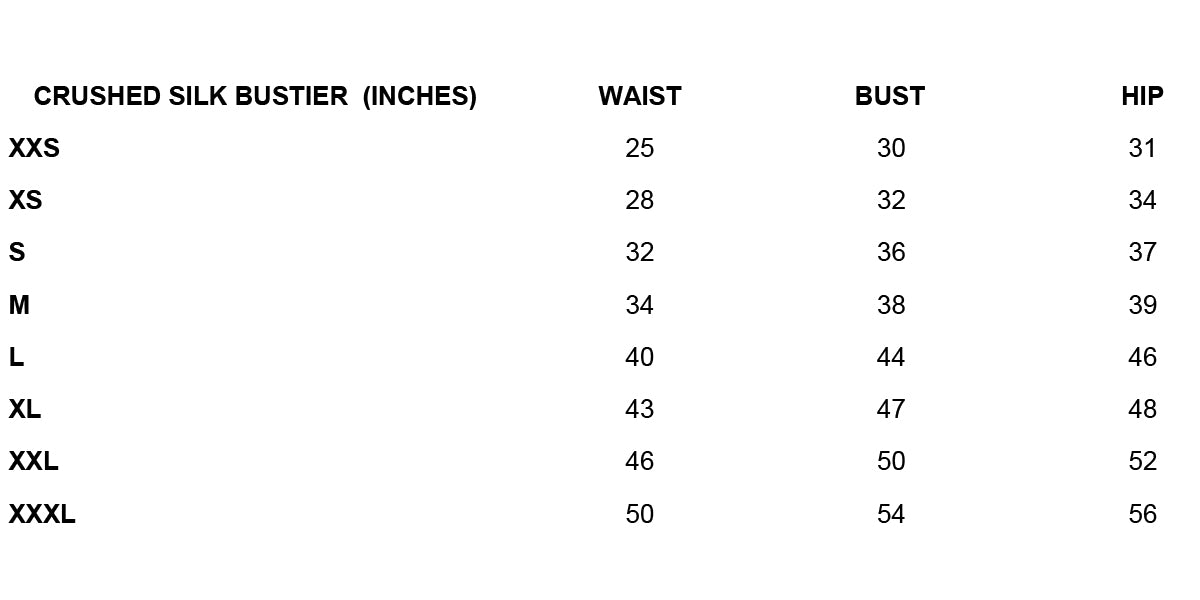Click the L waist value 40
This screenshot has height=600, width=1200.
click(639, 357)
